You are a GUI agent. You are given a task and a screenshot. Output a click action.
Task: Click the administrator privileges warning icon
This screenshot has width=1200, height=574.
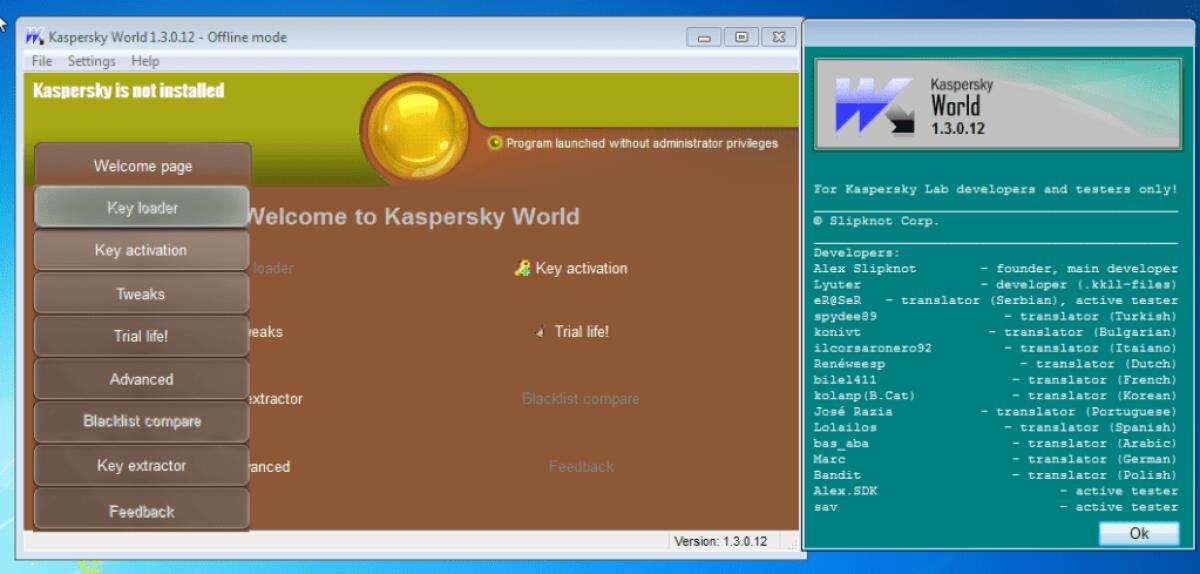(x=495, y=143)
